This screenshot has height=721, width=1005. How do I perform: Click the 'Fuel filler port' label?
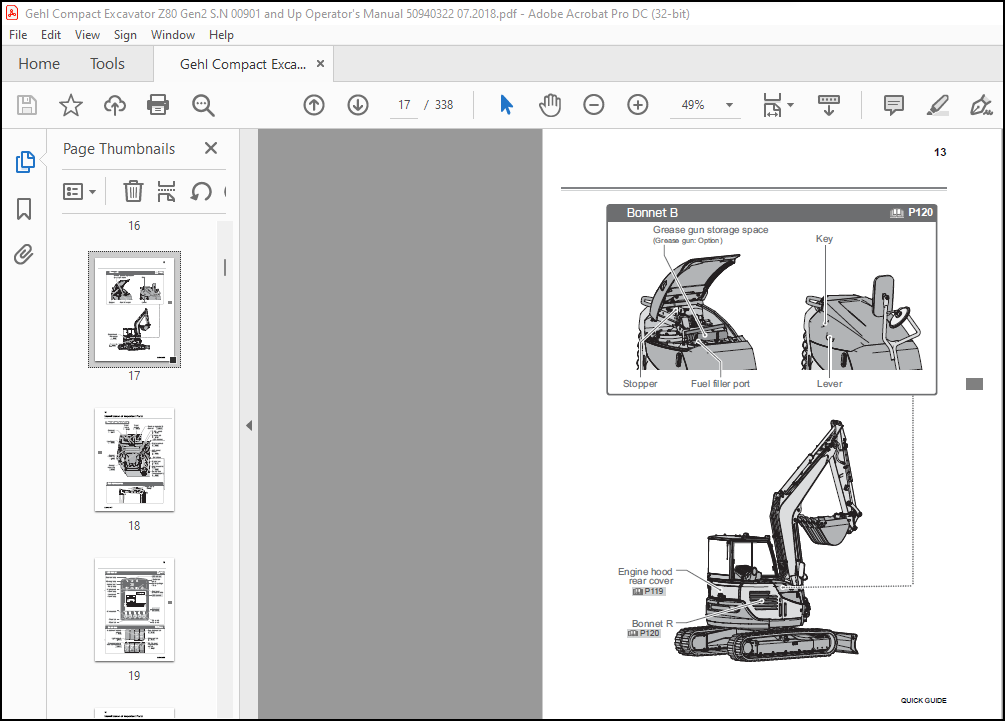[x=720, y=383]
